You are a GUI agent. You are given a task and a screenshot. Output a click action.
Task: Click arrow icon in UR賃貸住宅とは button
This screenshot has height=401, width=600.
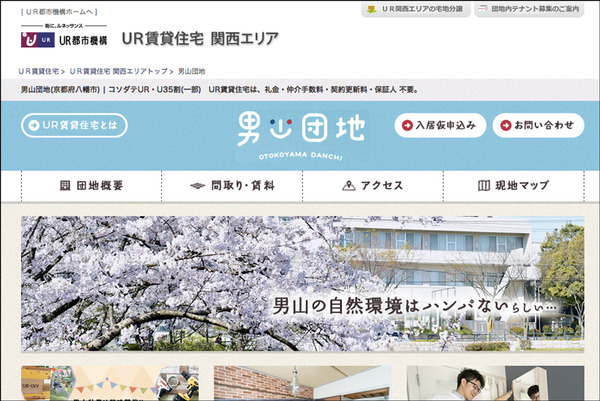pos(34,125)
